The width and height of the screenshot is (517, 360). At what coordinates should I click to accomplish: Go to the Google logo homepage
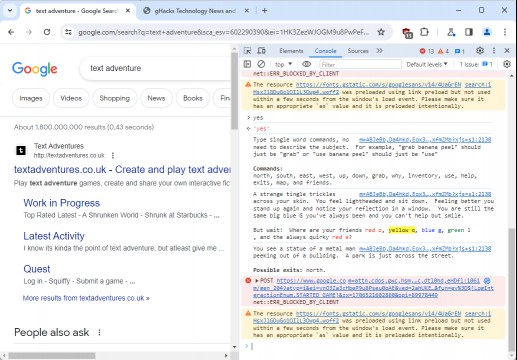tap(35, 69)
